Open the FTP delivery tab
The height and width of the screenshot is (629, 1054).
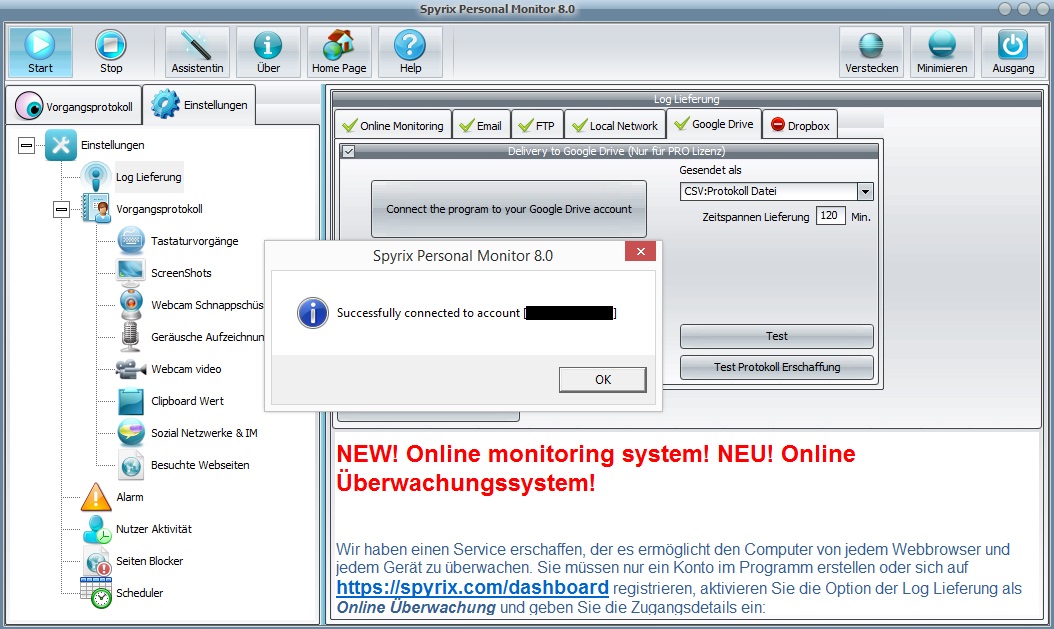point(537,126)
